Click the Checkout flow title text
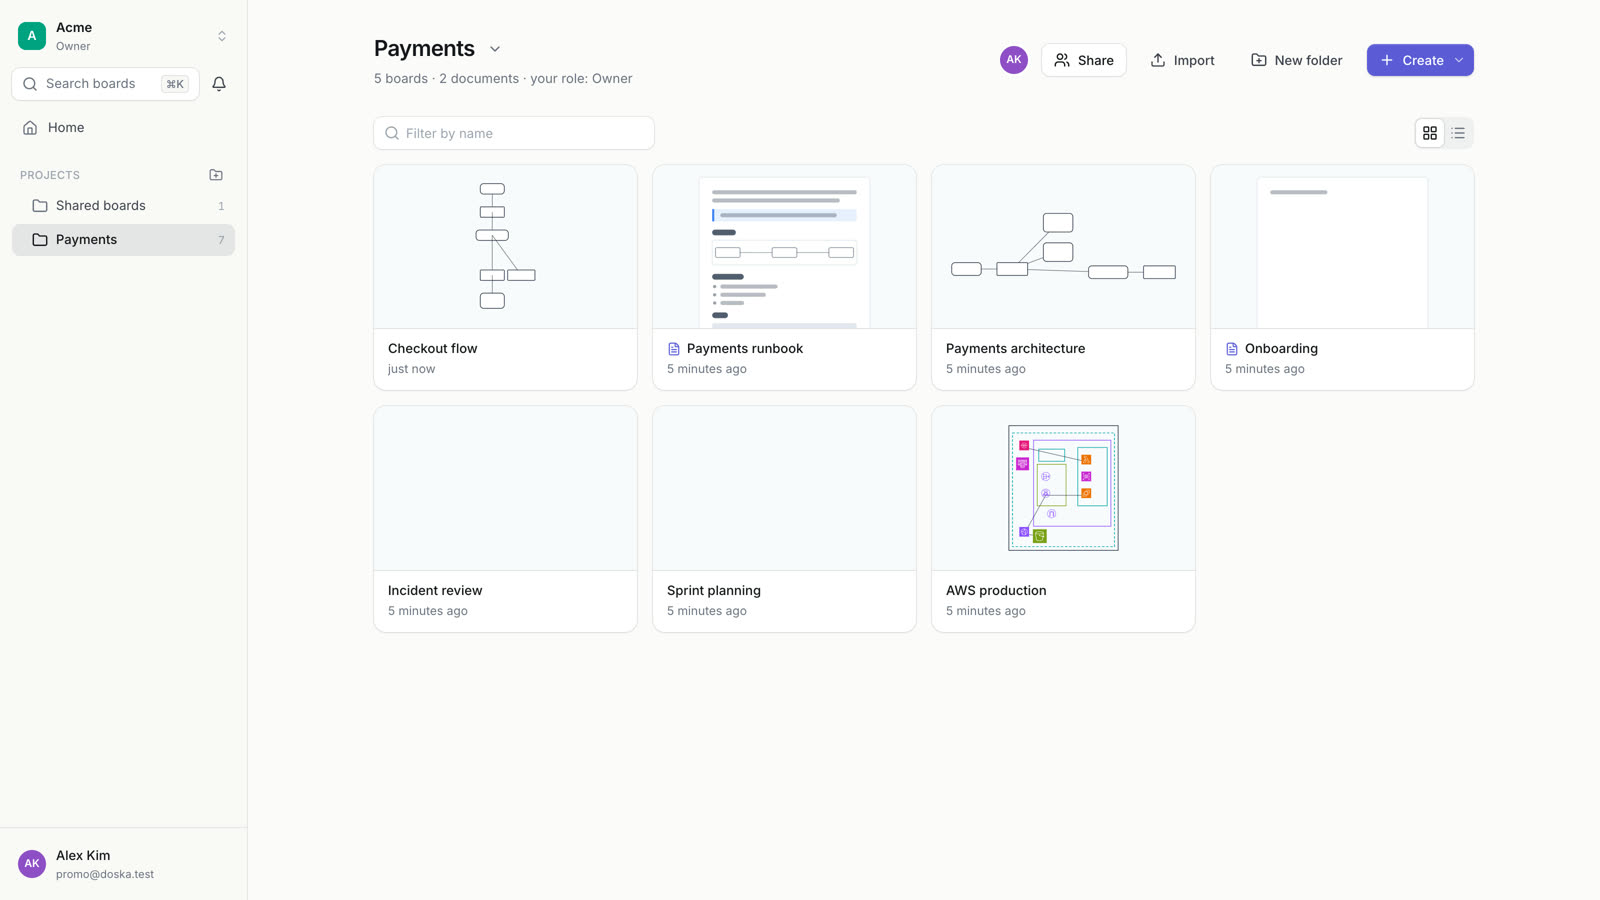Screen dimensions: 1600x900 (433, 349)
